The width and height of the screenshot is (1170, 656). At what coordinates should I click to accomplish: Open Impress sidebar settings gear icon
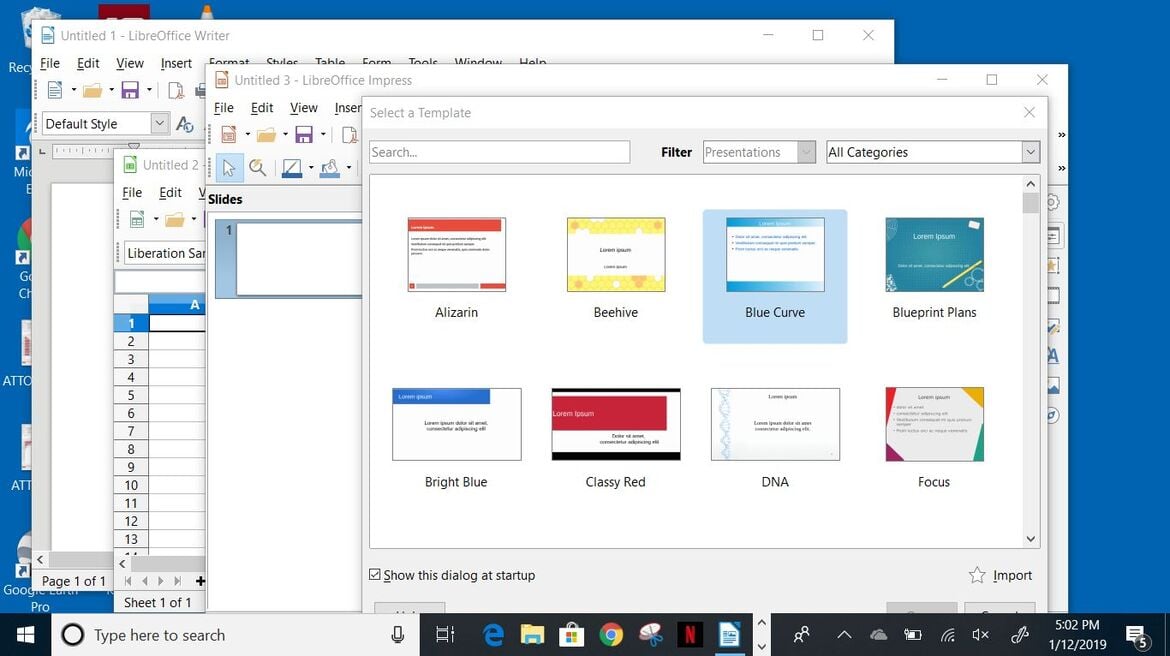pyautogui.click(x=1052, y=202)
